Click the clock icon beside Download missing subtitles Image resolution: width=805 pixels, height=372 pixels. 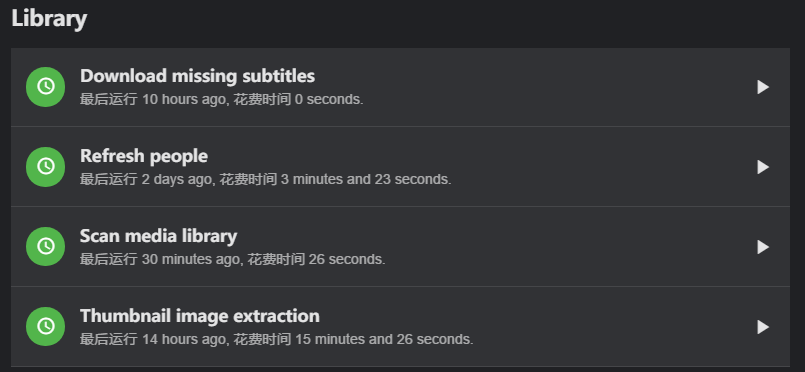click(x=46, y=87)
